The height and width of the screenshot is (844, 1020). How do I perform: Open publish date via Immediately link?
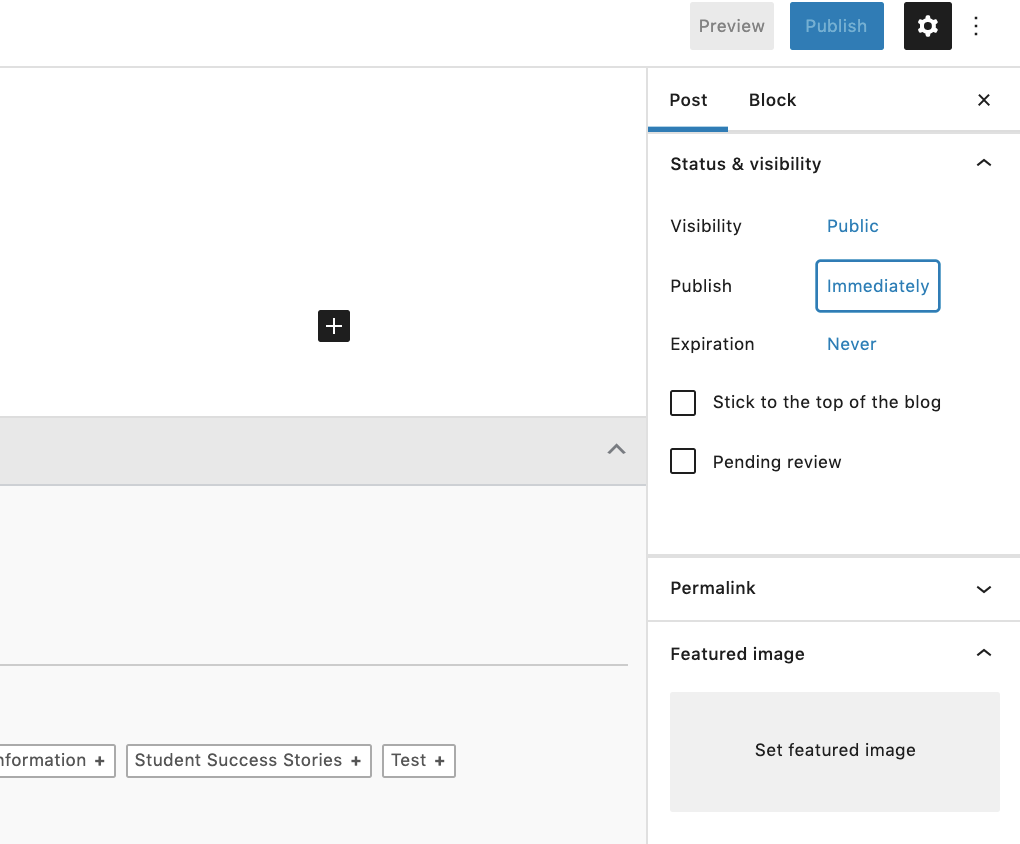point(877,286)
